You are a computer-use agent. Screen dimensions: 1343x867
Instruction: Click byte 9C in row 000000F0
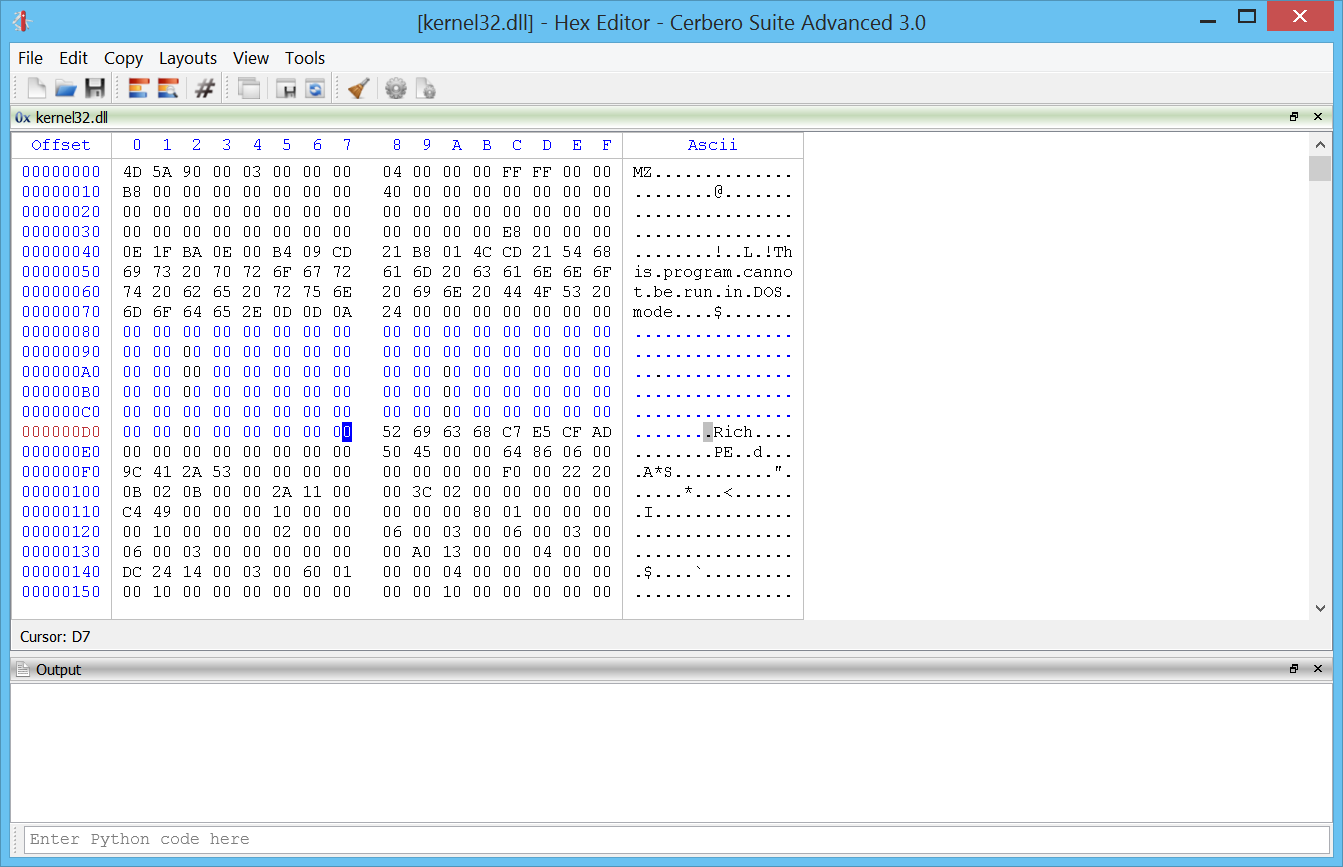click(132, 472)
